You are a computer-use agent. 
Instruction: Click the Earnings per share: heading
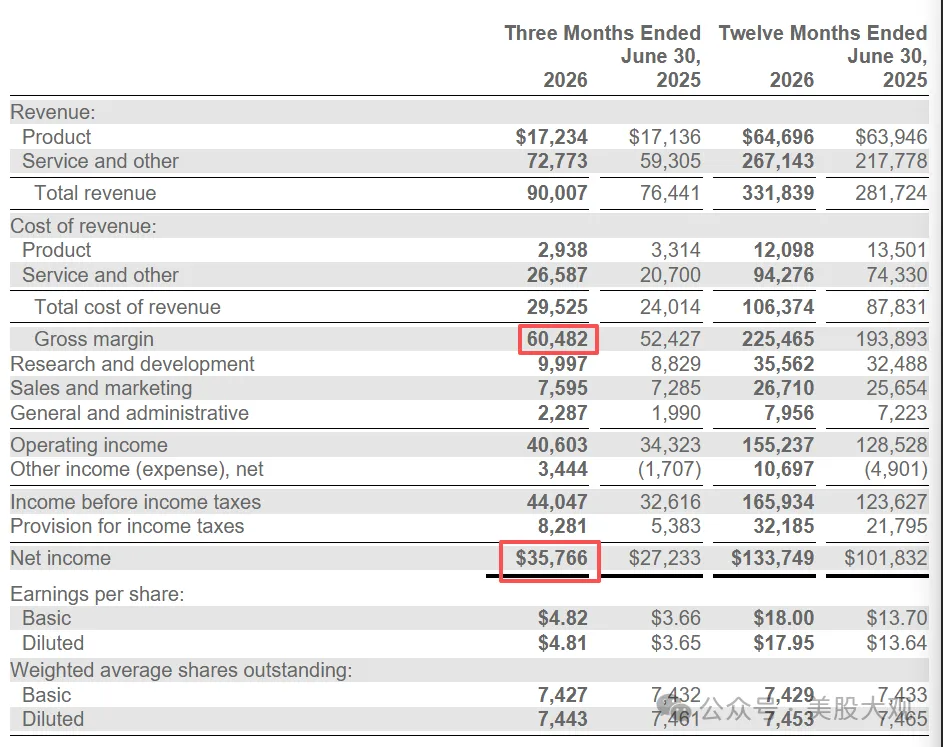[97, 594]
